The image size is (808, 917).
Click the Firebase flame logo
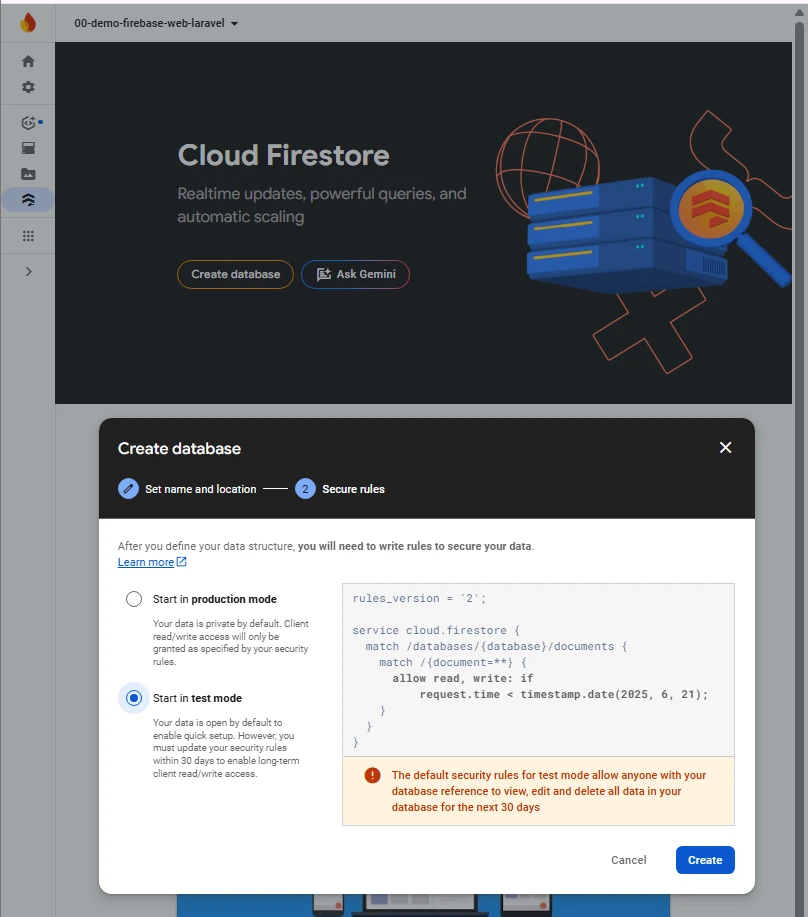(x=27, y=23)
